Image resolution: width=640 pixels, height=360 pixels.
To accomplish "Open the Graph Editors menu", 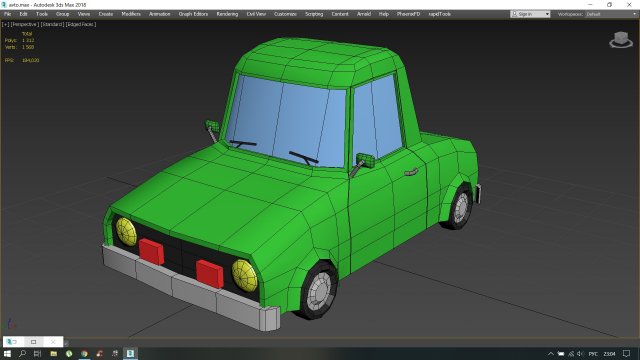I will [193, 14].
